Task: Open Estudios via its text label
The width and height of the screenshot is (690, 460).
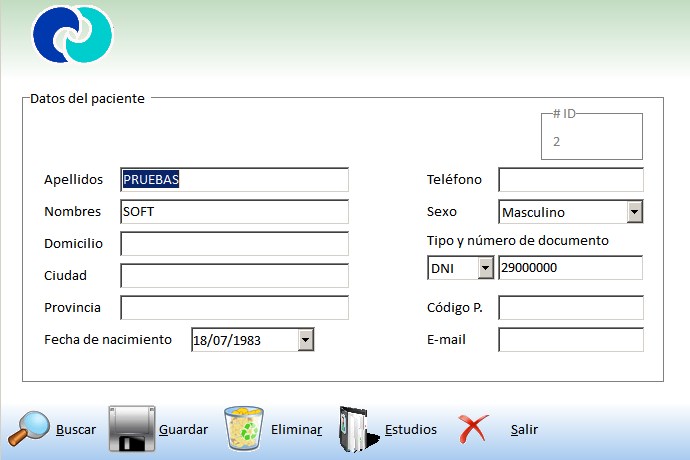Action: pos(411,430)
